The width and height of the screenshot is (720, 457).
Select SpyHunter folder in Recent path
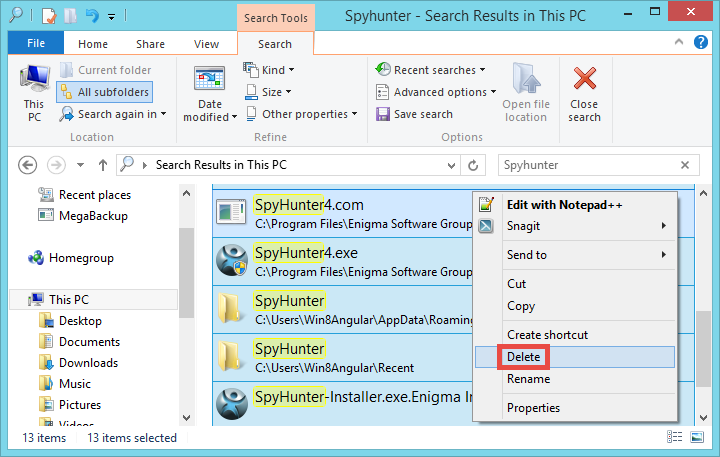point(343,357)
